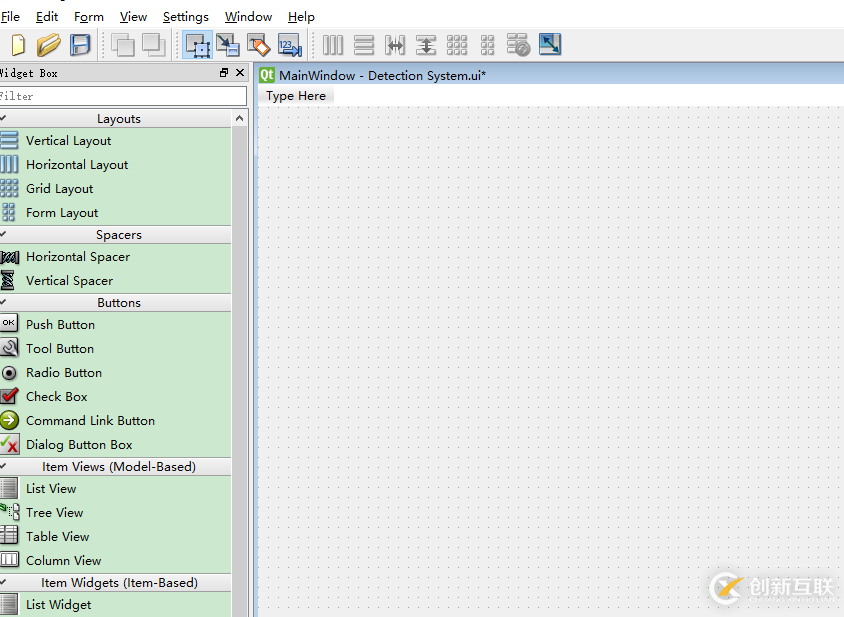This screenshot has width=844, height=617.
Task: Select Tool Button widget
Action: [116, 348]
